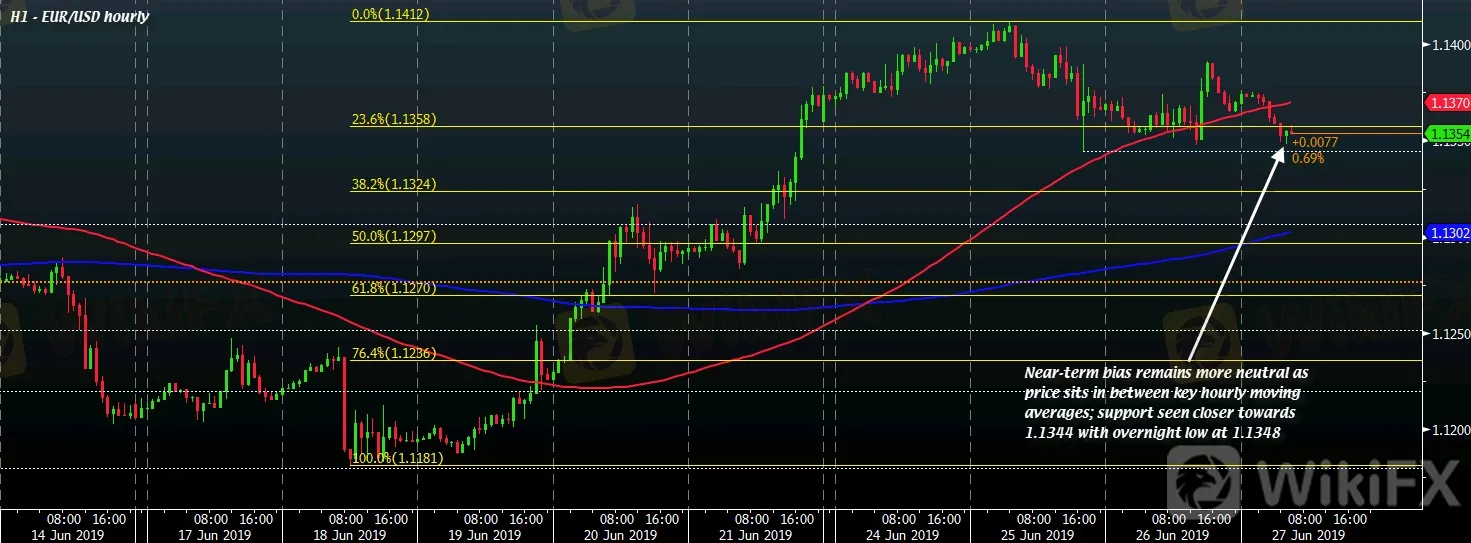Click the 100.0%(1.1181) Fibonacci label
The width and height of the screenshot is (1471, 543).
click(x=397, y=458)
